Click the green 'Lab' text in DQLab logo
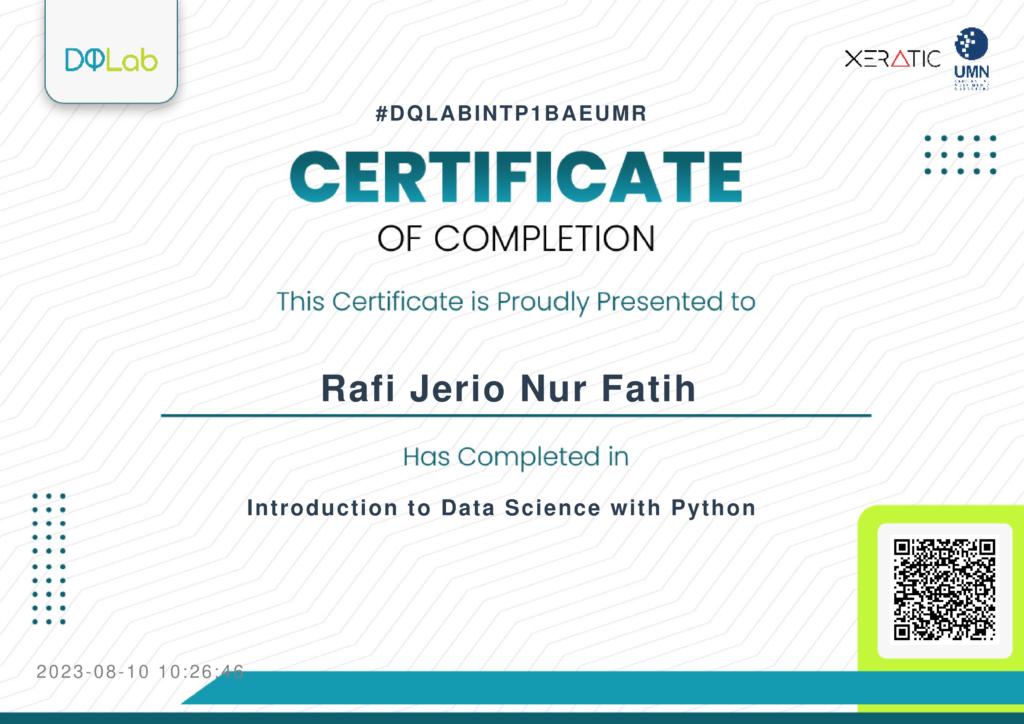The width and height of the screenshot is (1024, 724). (130, 60)
